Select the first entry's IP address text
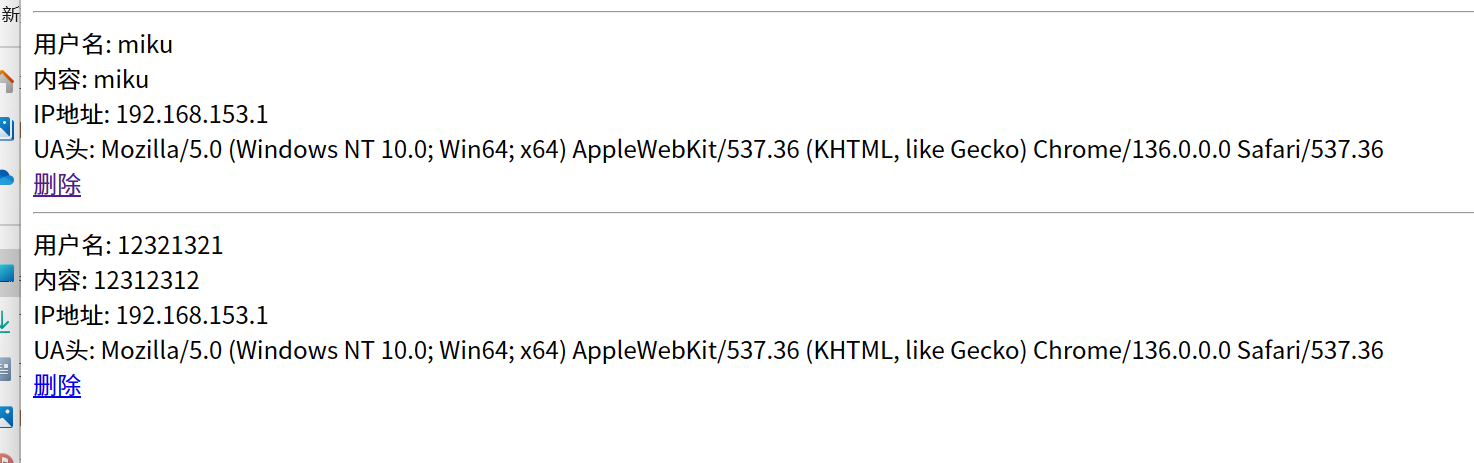The image size is (1474, 463). coord(151,114)
